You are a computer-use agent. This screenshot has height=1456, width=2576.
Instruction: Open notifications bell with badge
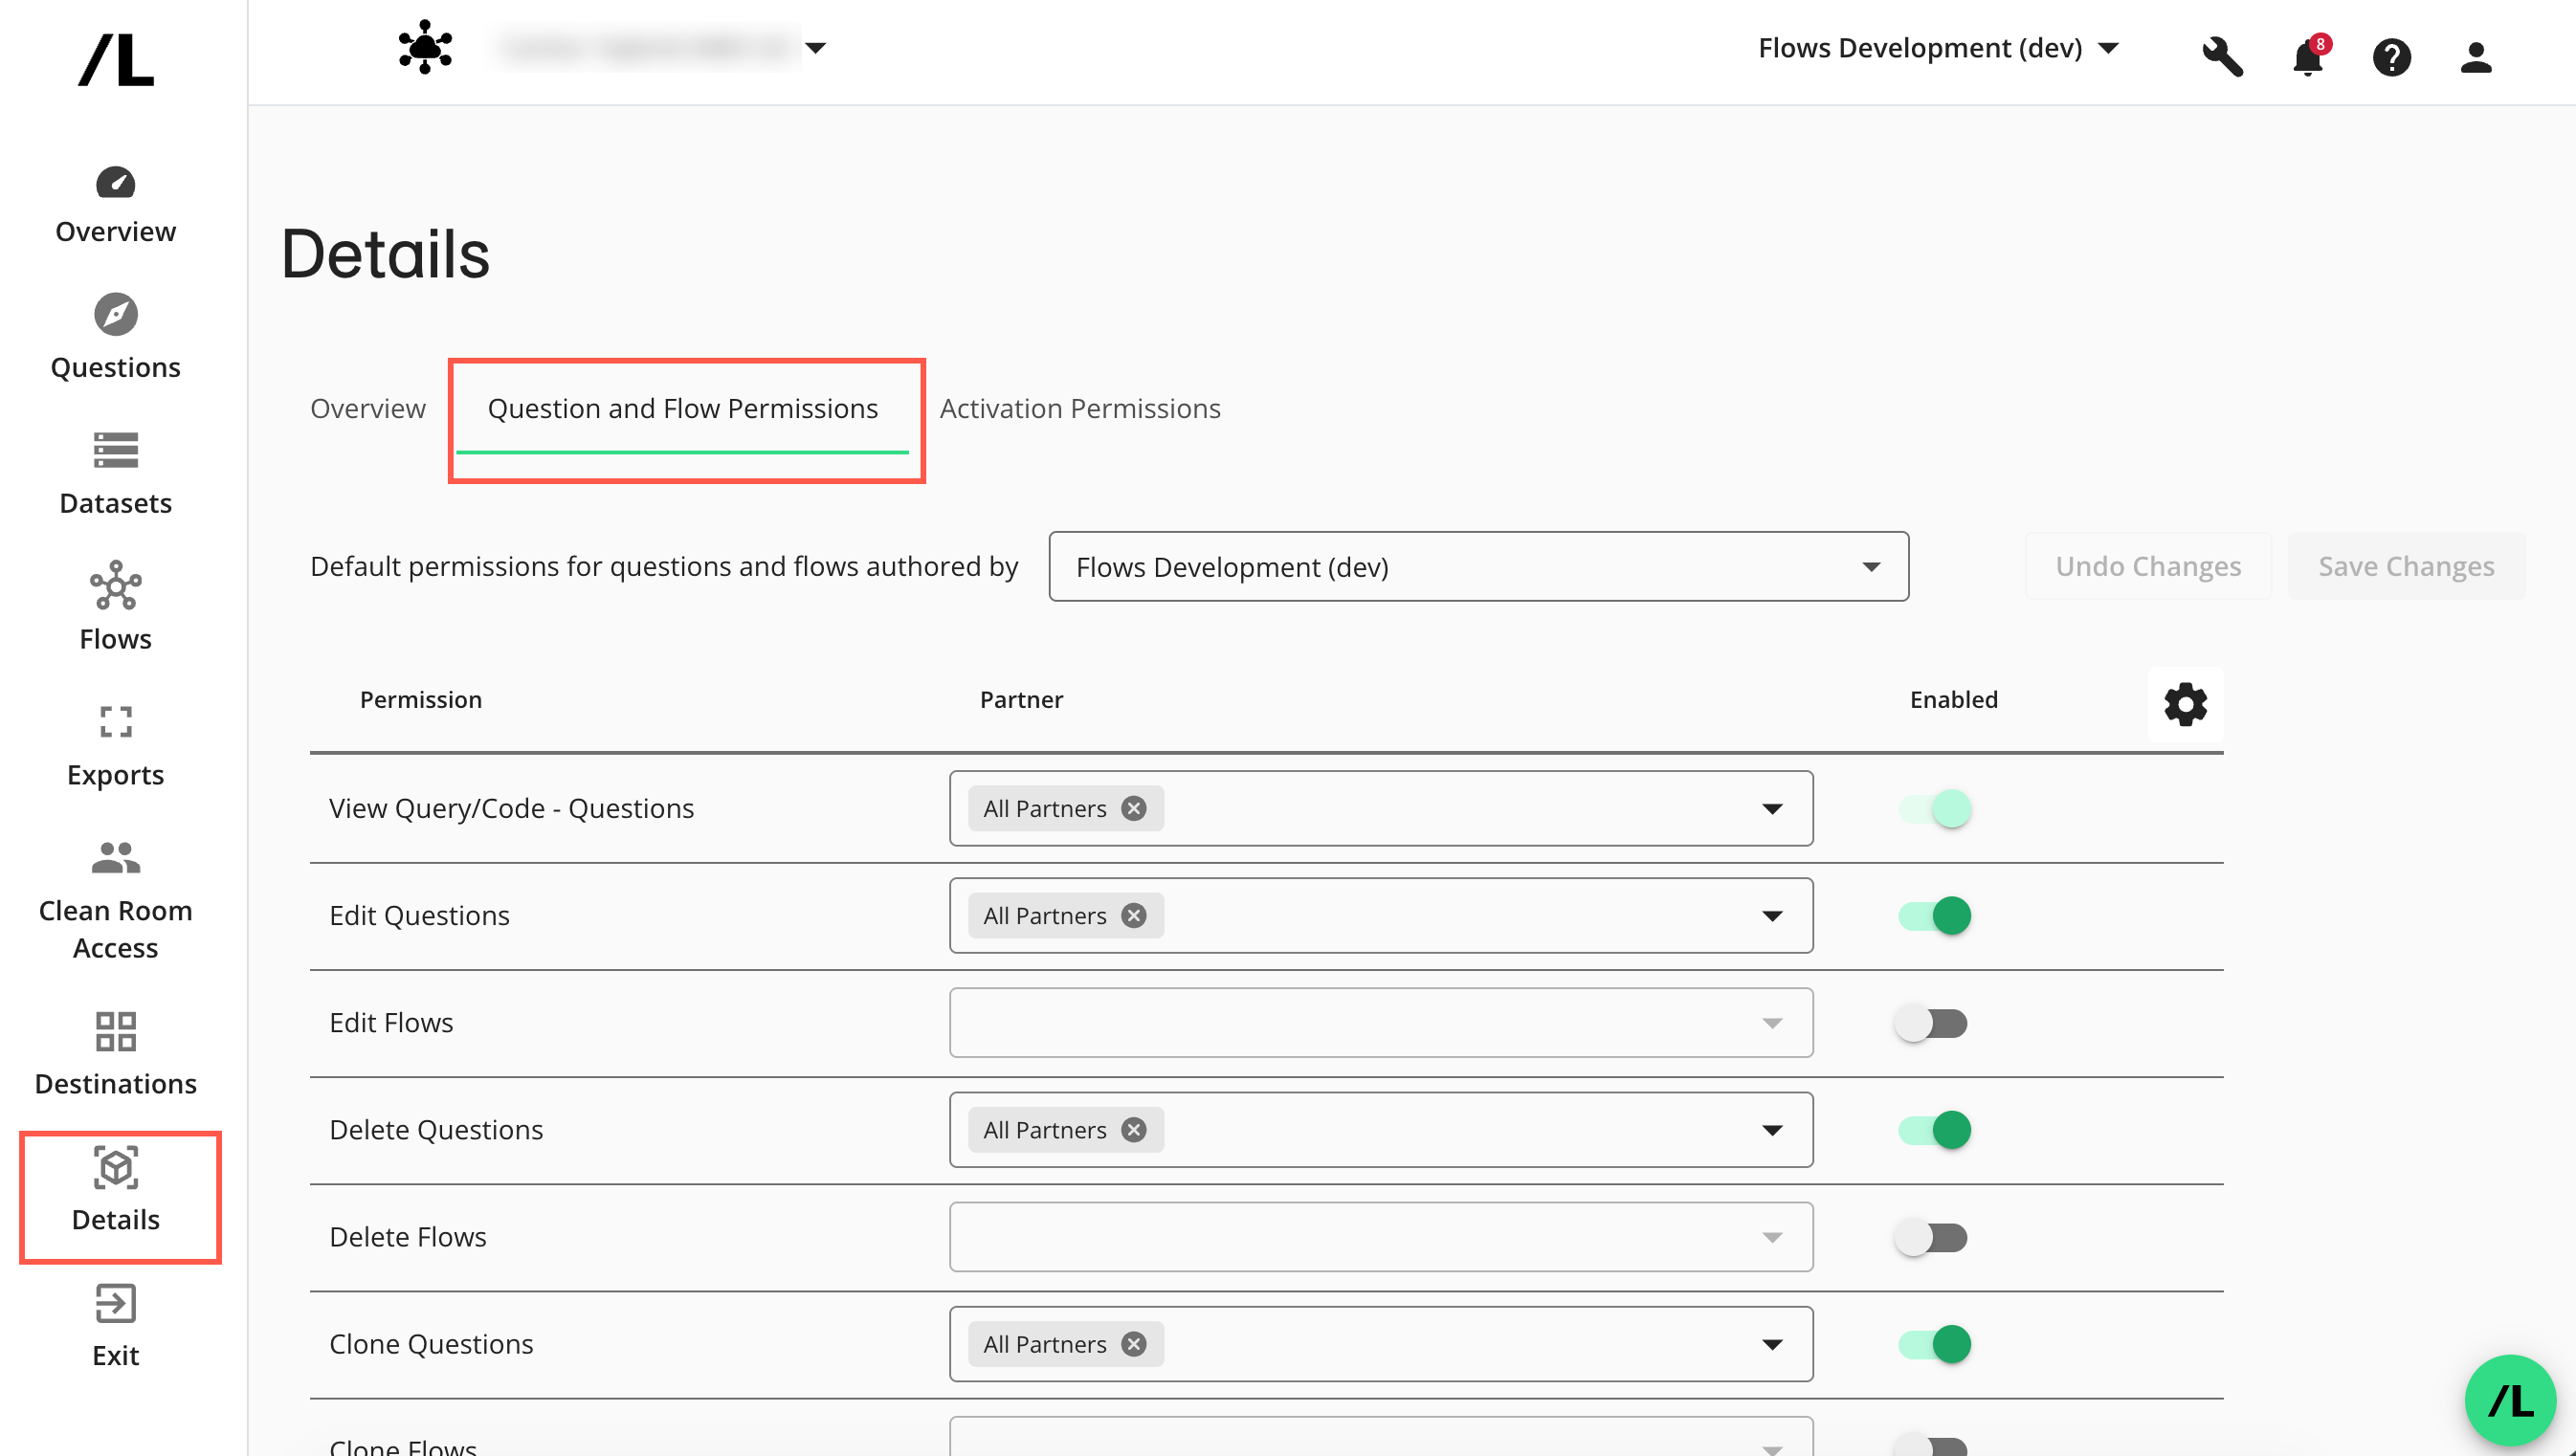coord(2308,56)
